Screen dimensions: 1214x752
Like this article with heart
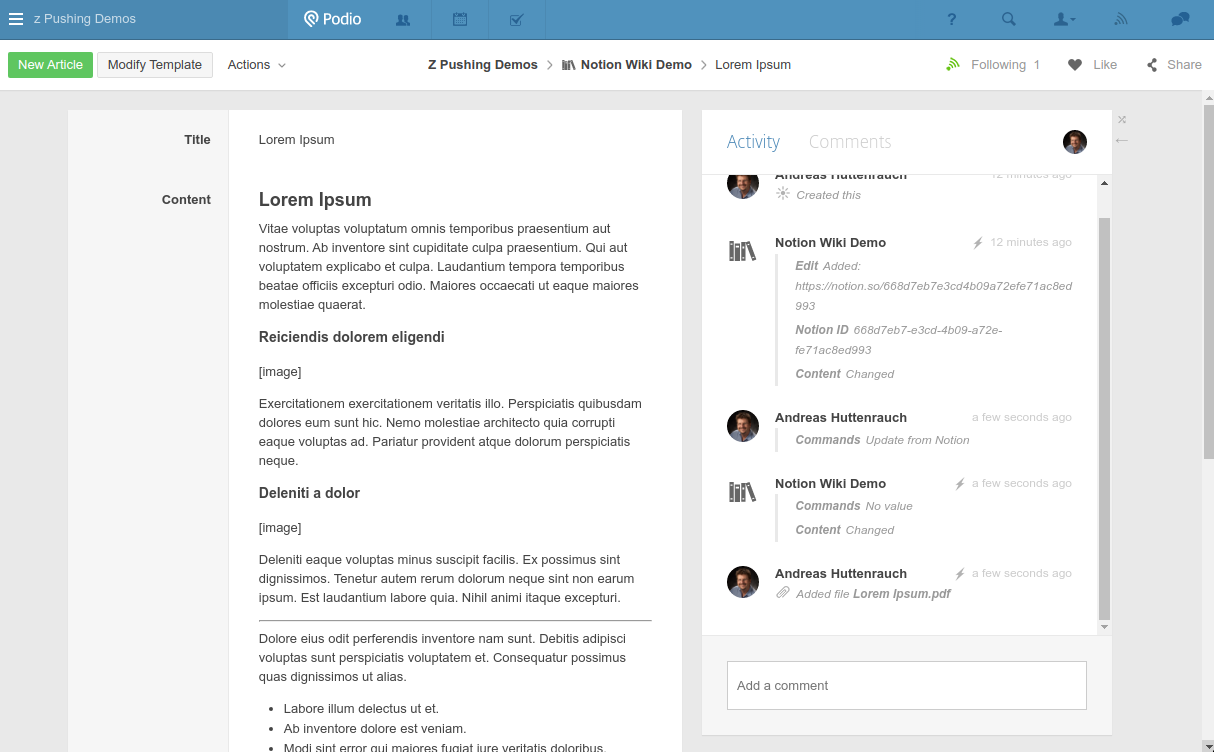[1092, 65]
